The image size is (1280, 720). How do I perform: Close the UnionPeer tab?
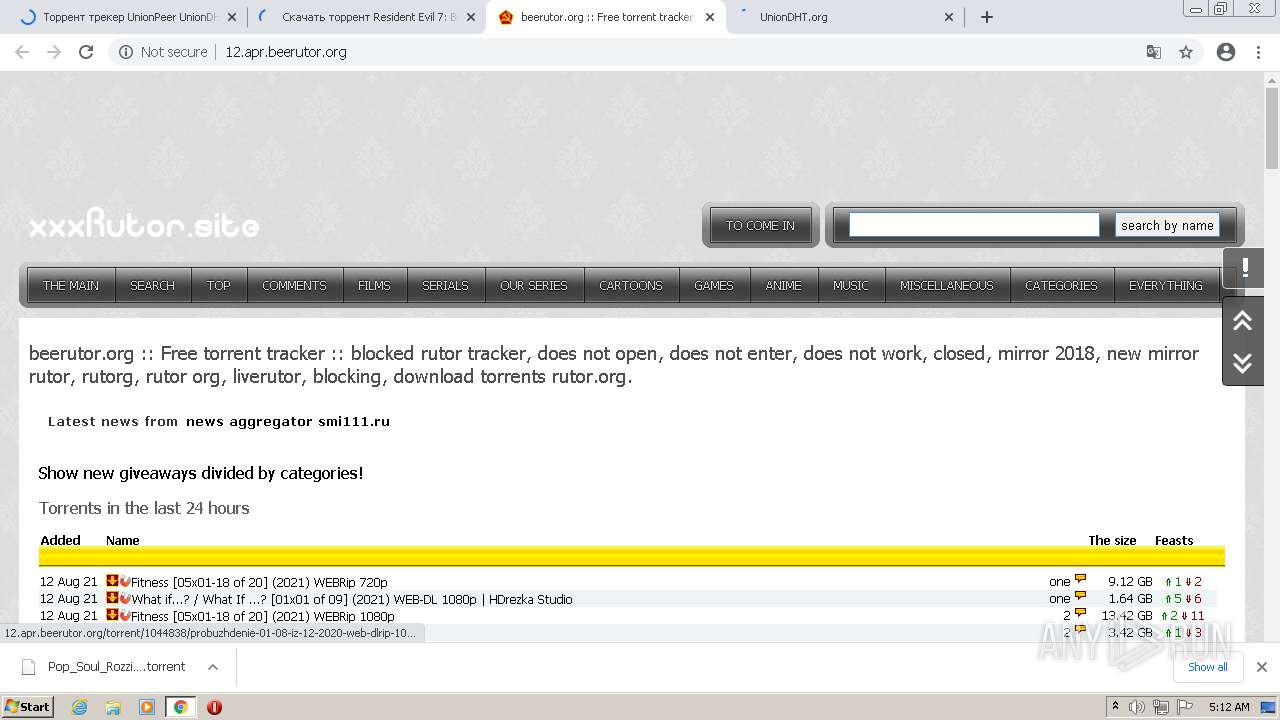[232, 17]
